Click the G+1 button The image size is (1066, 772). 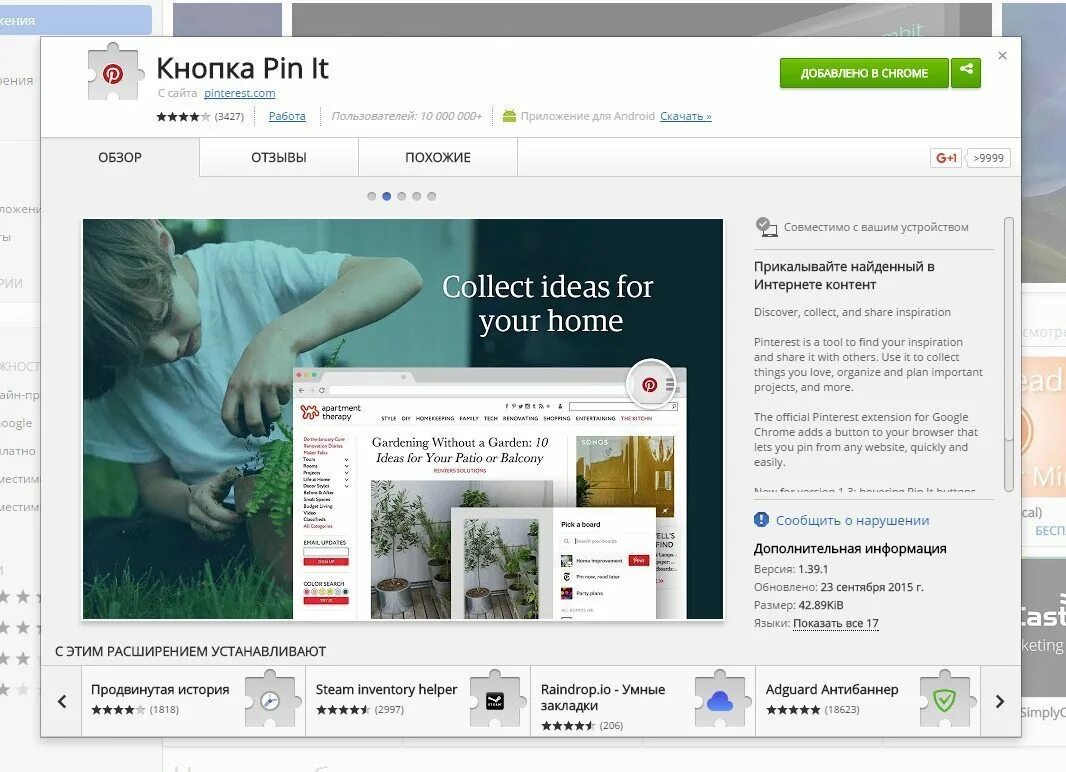(x=946, y=158)
